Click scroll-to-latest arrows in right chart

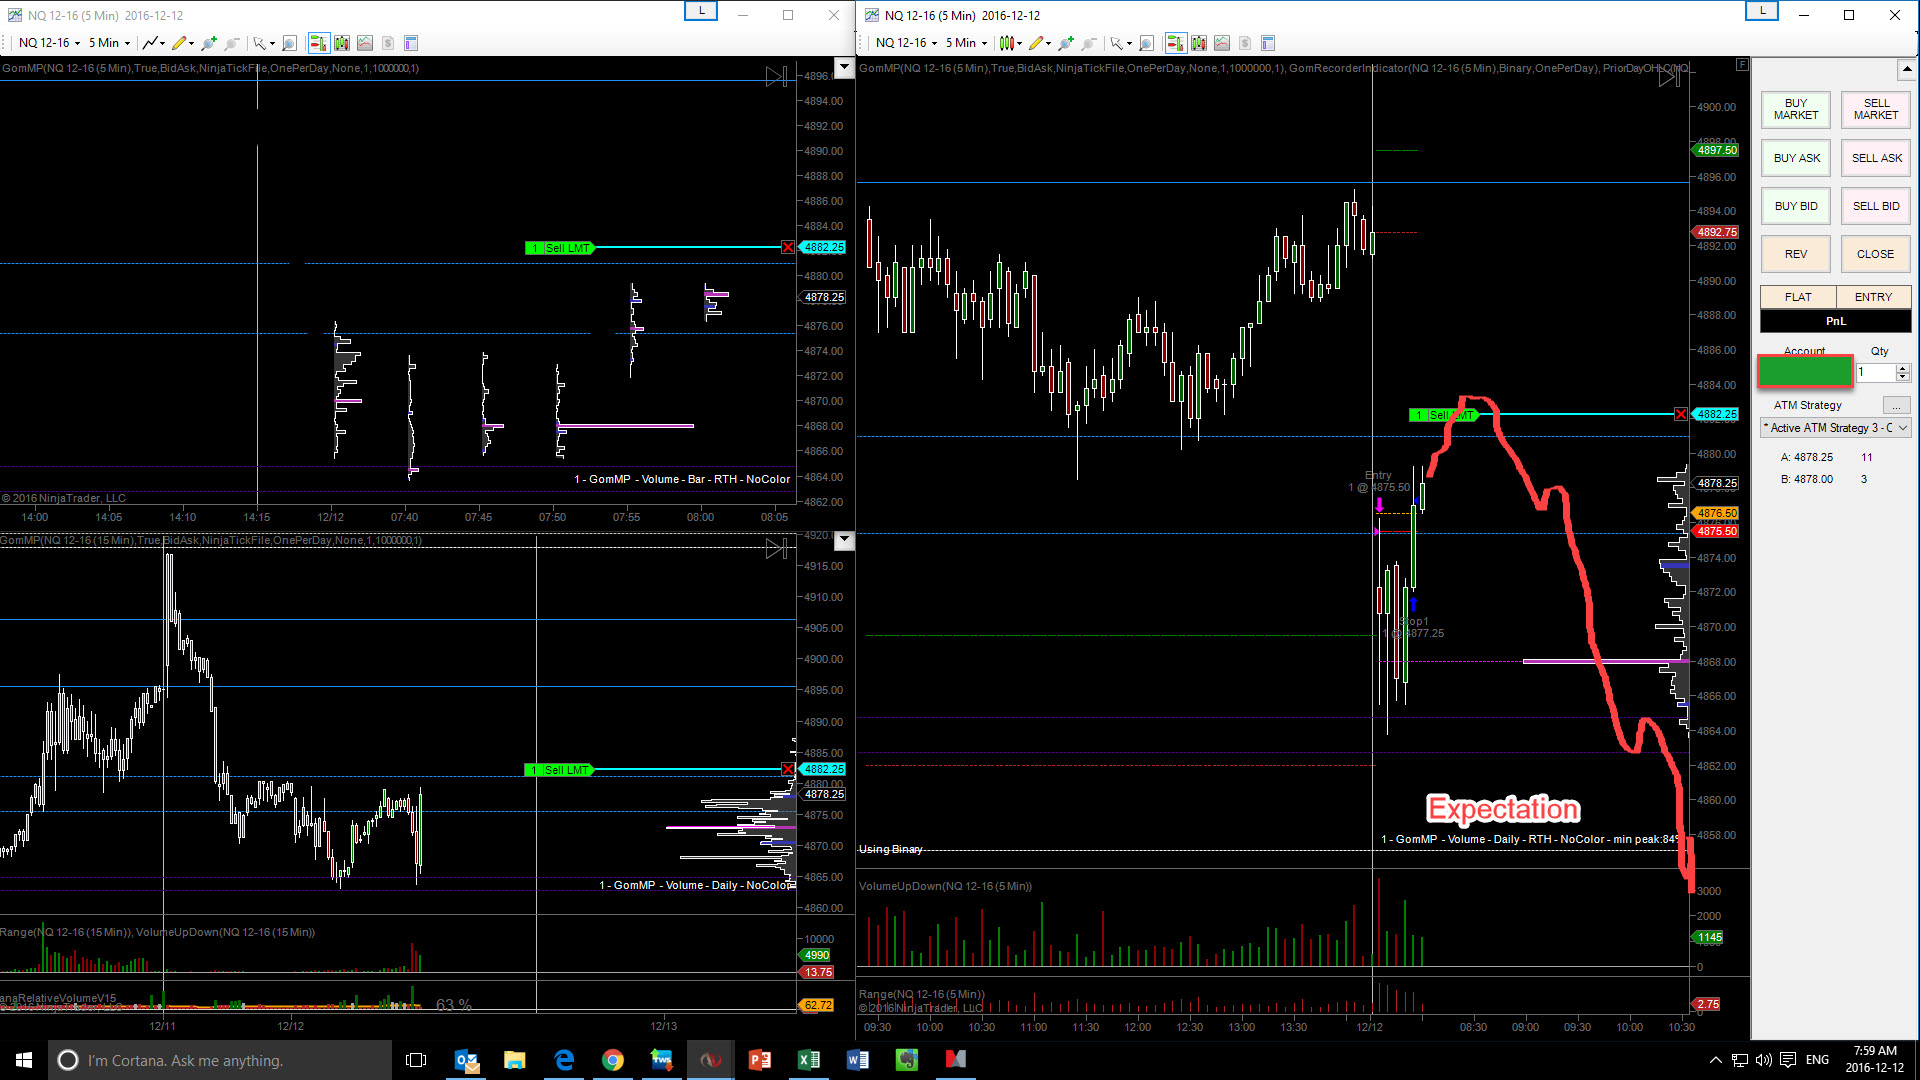point(1669,77)
